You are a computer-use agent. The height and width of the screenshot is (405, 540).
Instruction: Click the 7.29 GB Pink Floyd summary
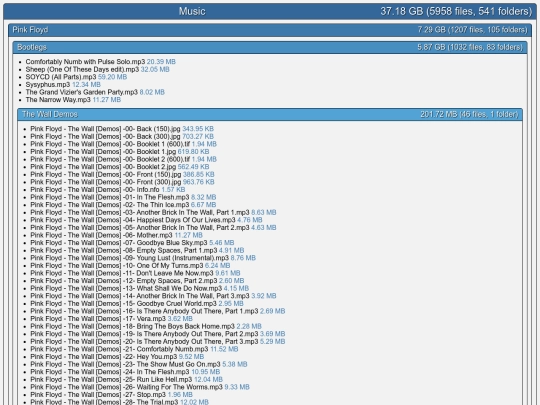tap(472, 30)
